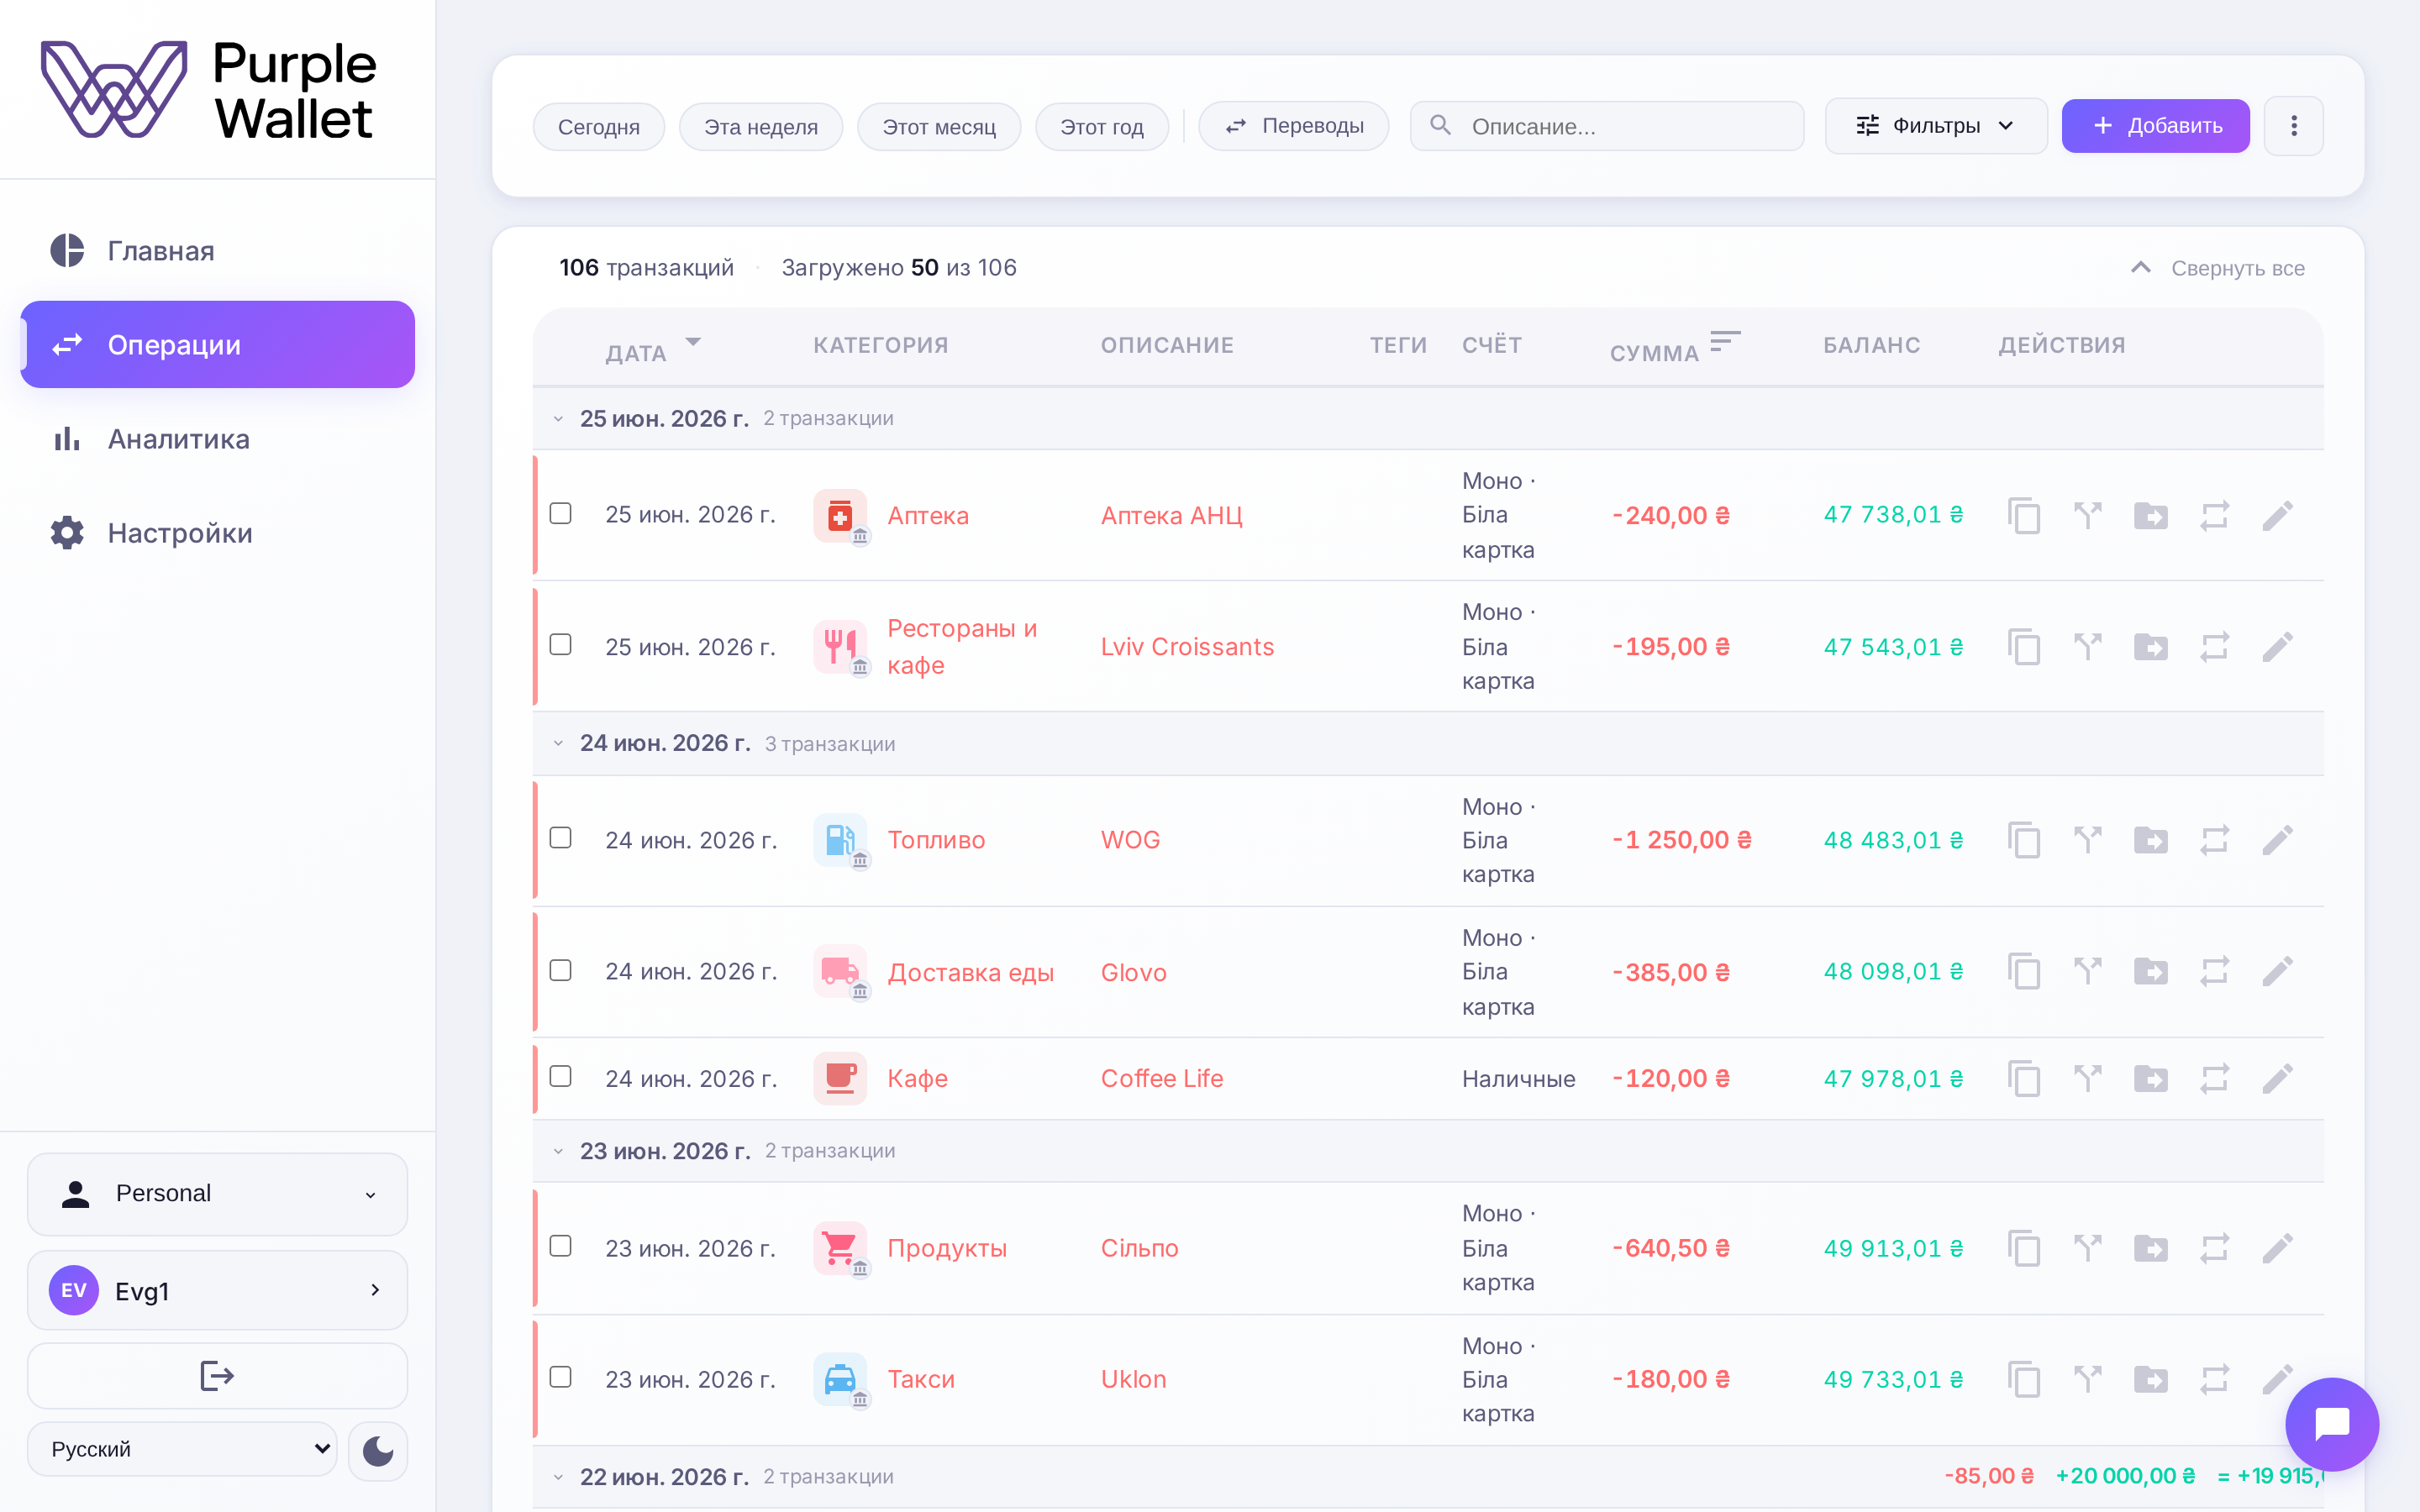Copy the Lviv Croissants transaction
Image resolution: width=2420 pixels, height=1512 pixels.
2024,647
